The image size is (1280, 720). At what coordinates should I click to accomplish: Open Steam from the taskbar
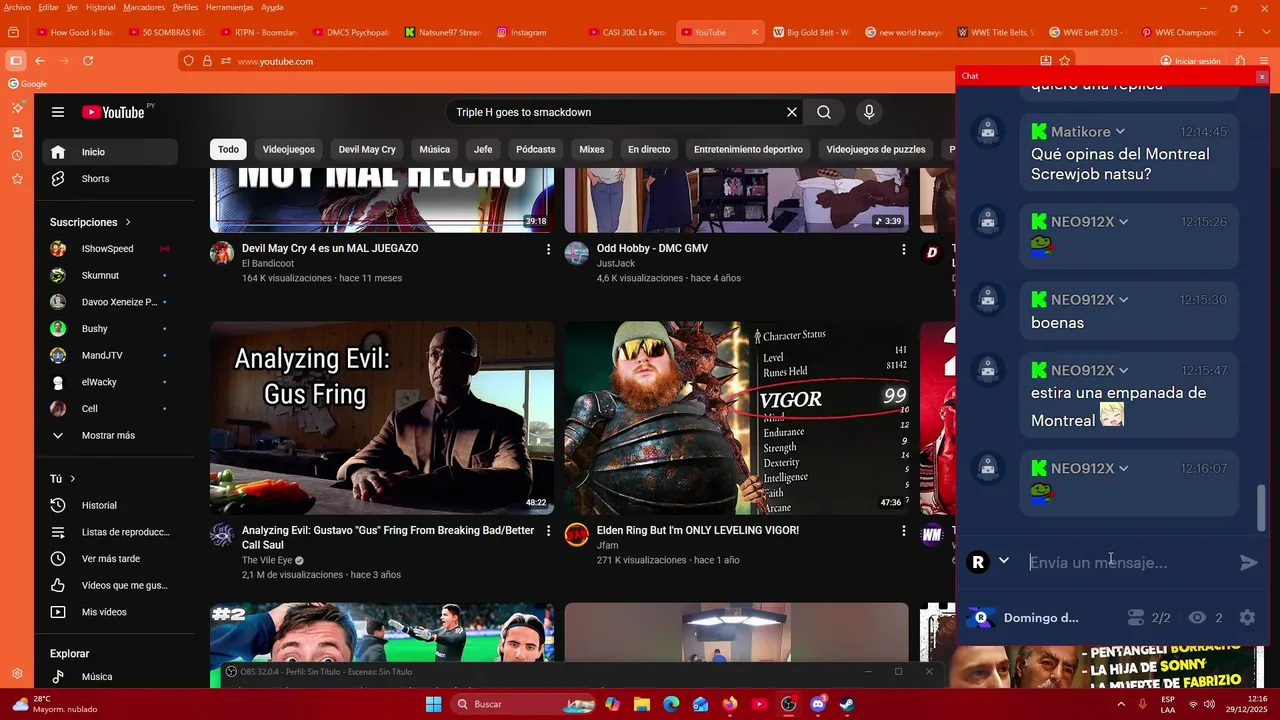(847, 704)
